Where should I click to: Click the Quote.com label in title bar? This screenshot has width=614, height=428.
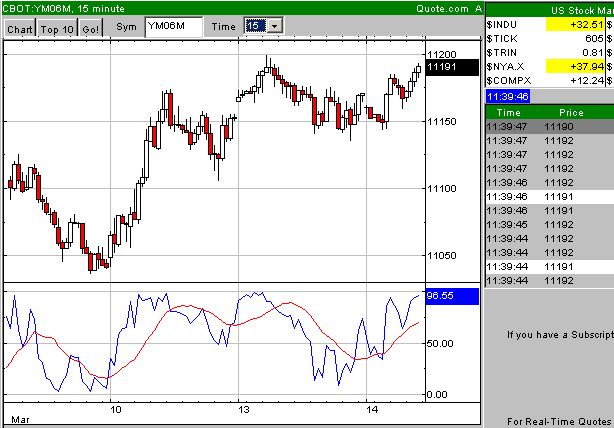pos(442,9)
